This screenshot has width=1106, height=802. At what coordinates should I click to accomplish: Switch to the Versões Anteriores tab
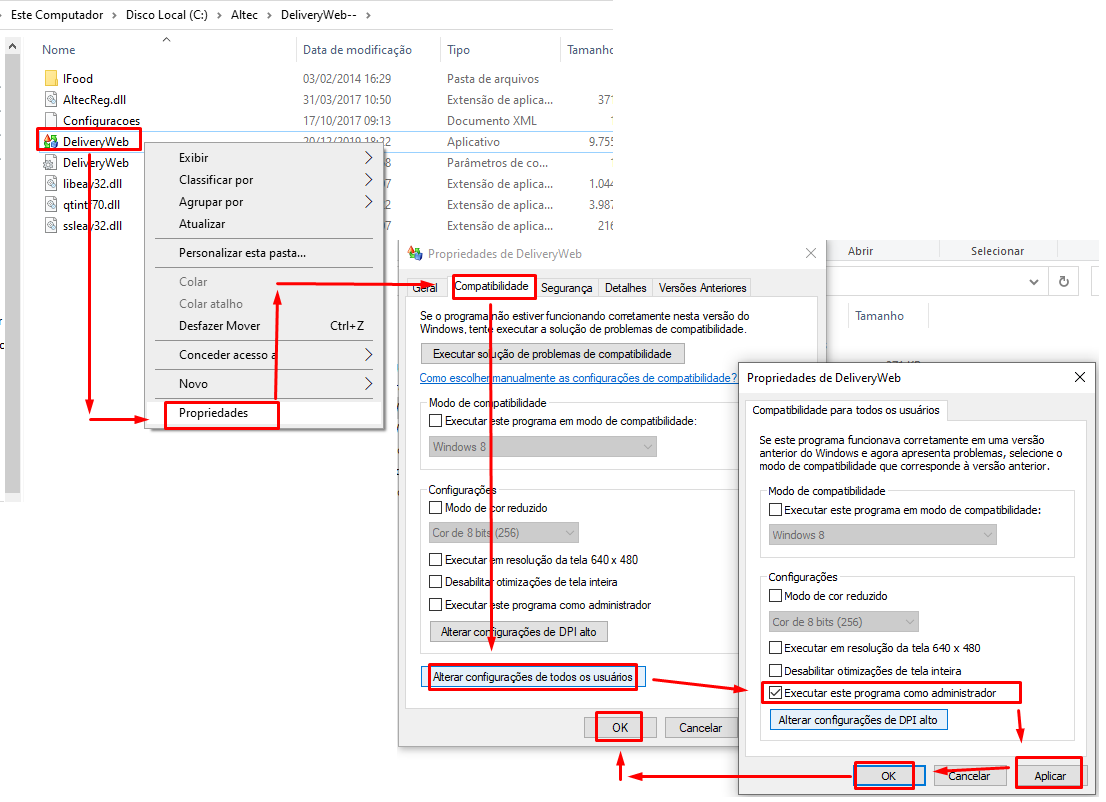click(703, 288)
